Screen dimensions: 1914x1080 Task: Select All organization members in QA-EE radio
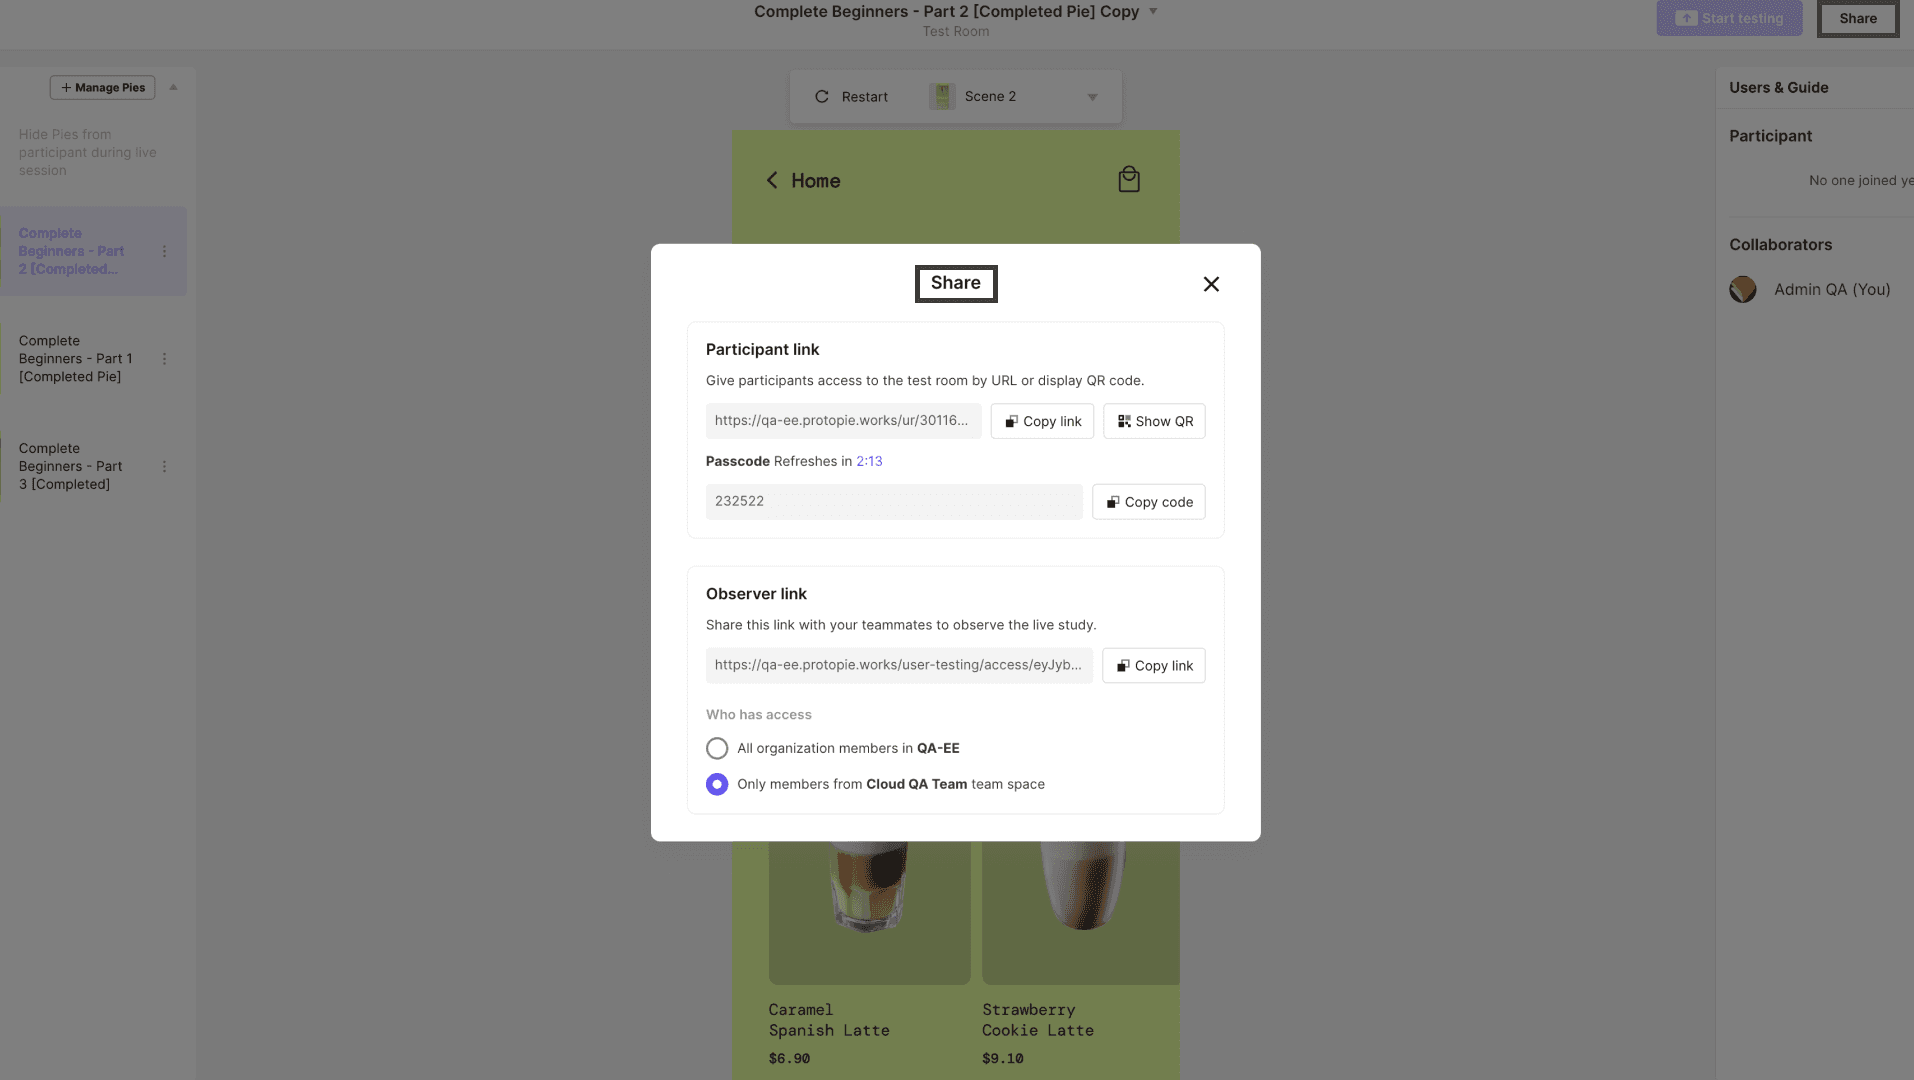point(717,748)
